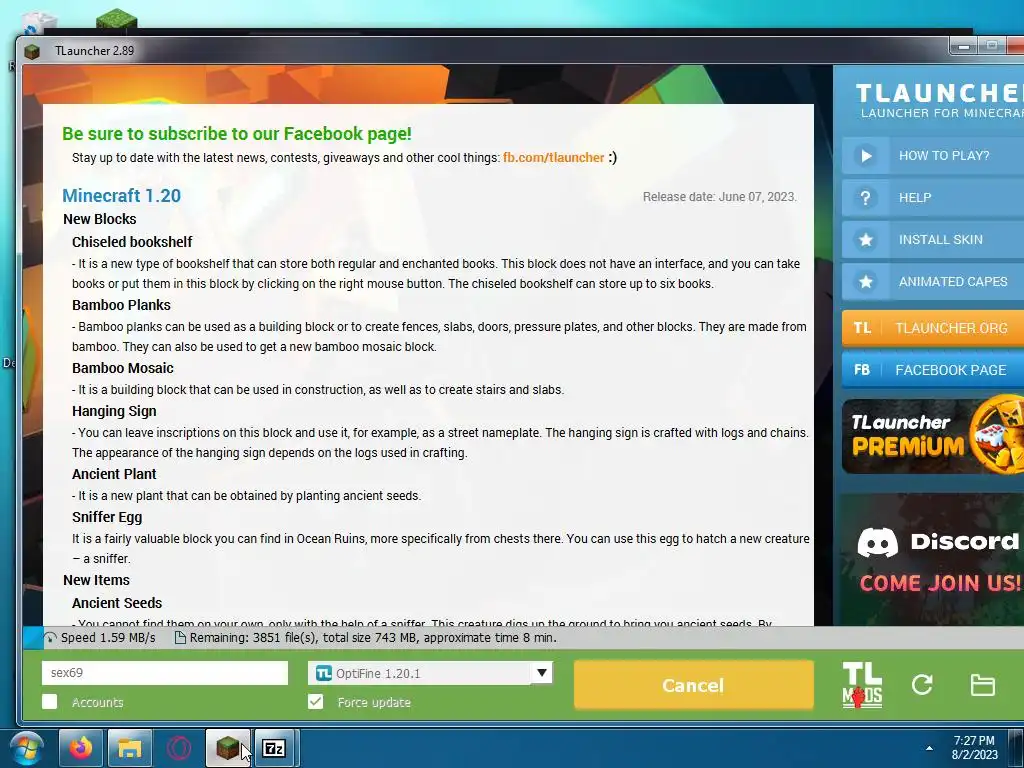Click the Animated Capes star icon
The width and height of the screenshot is (1024, 768).
866,281
